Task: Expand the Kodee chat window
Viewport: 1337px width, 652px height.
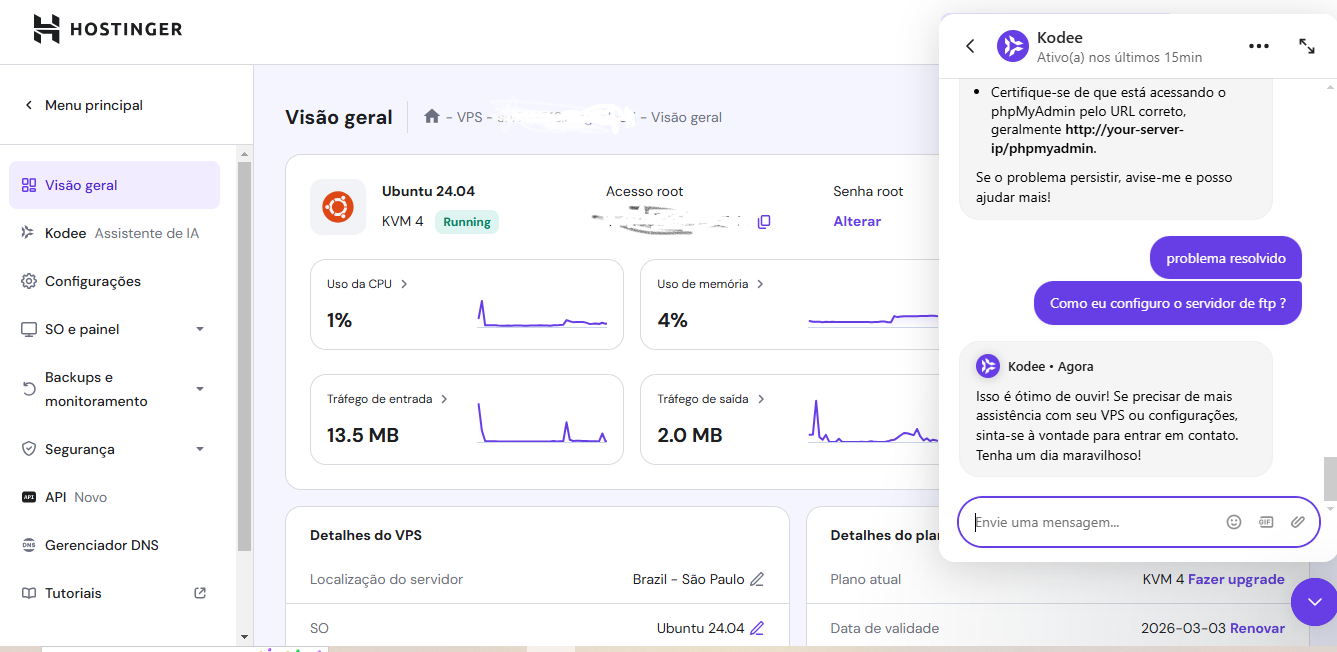Action: [1307, 46]
